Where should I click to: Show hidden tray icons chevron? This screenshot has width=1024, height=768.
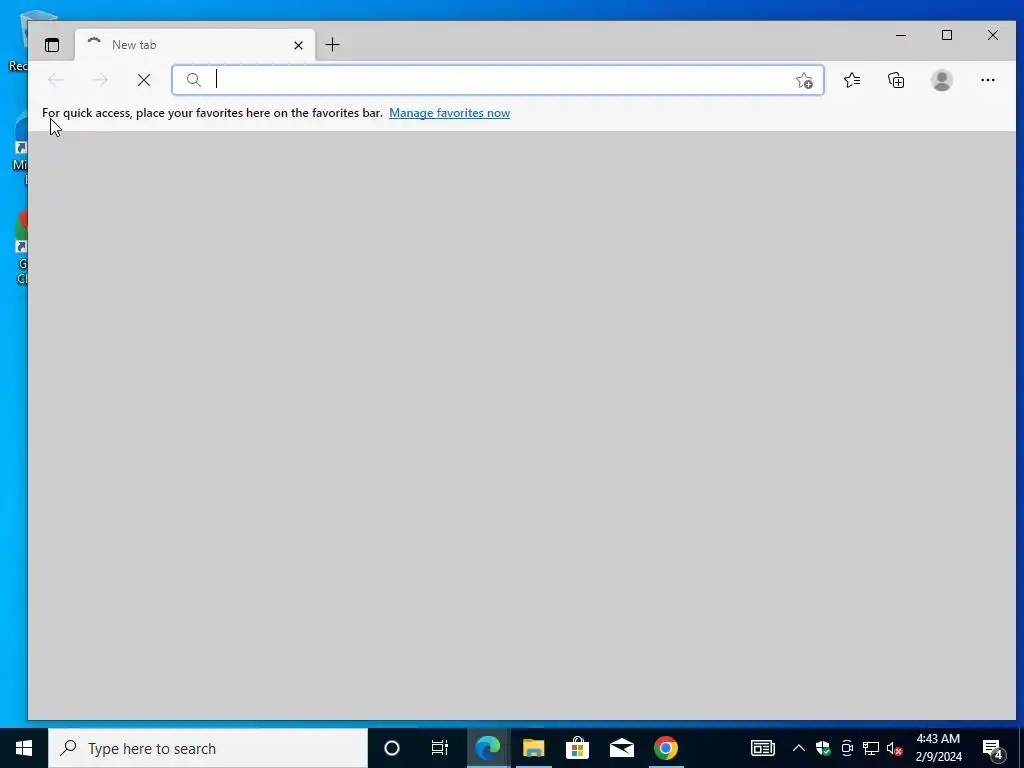tap(798, 748)
